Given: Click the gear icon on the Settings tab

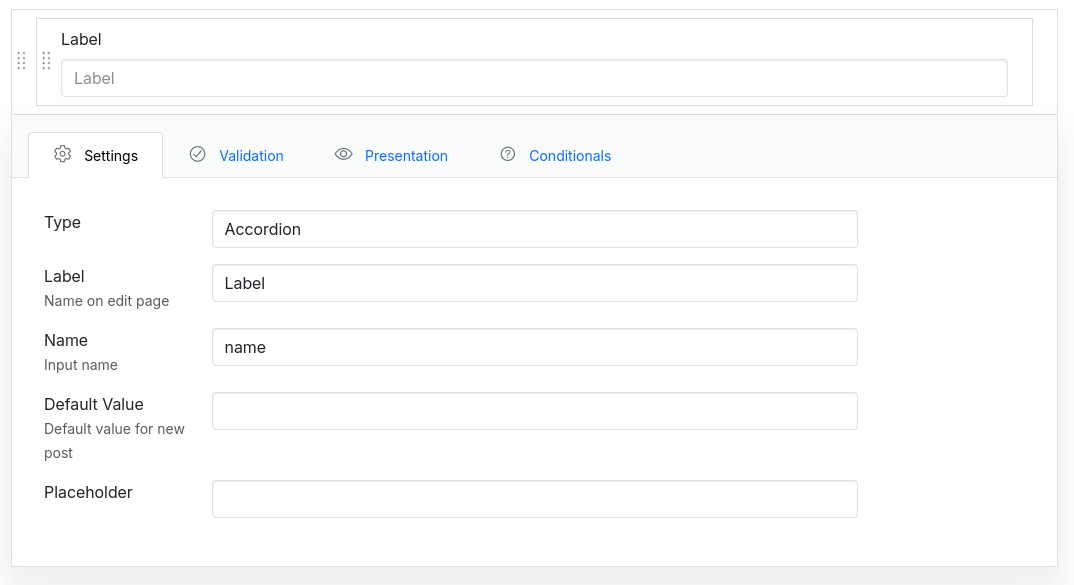Looking at the screenshot, I should point(63,154).
